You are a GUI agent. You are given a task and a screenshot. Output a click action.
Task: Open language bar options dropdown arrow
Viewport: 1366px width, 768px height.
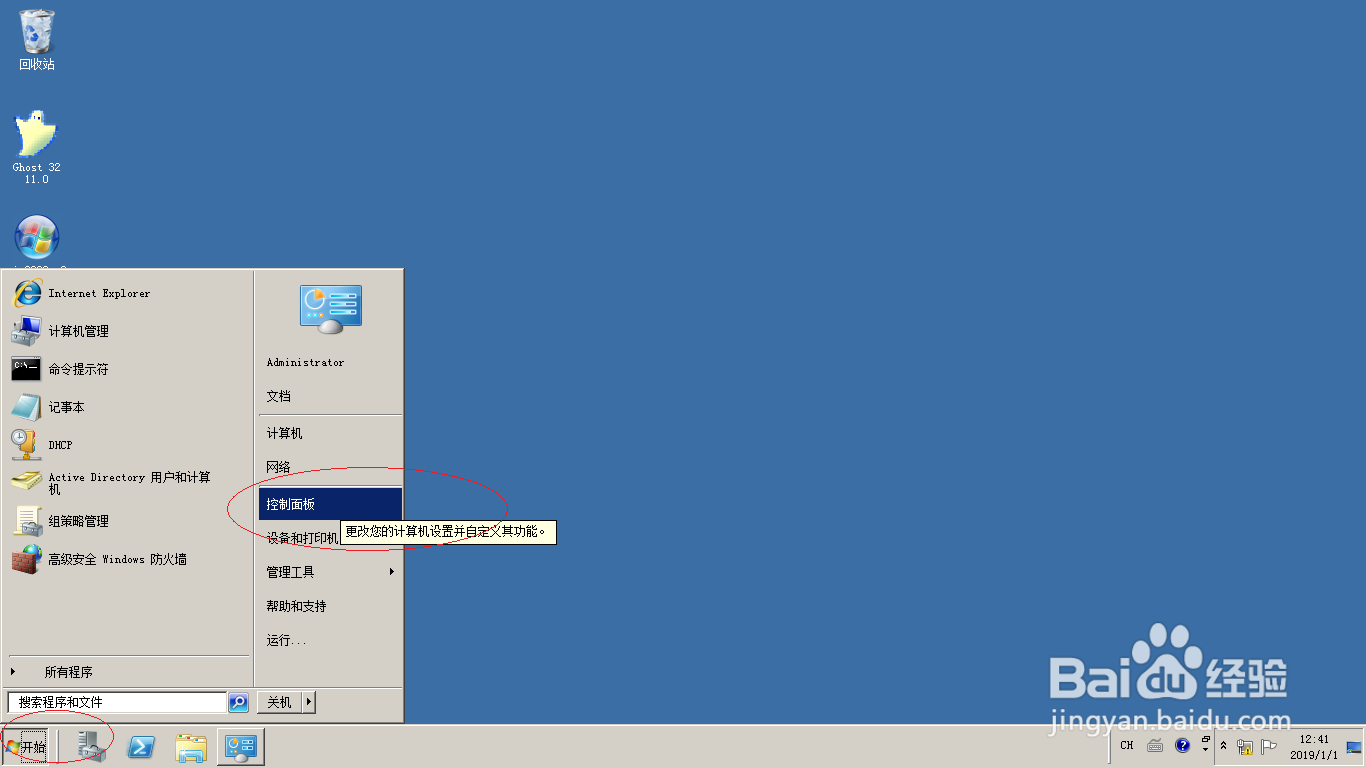(x=1206, y=750)
